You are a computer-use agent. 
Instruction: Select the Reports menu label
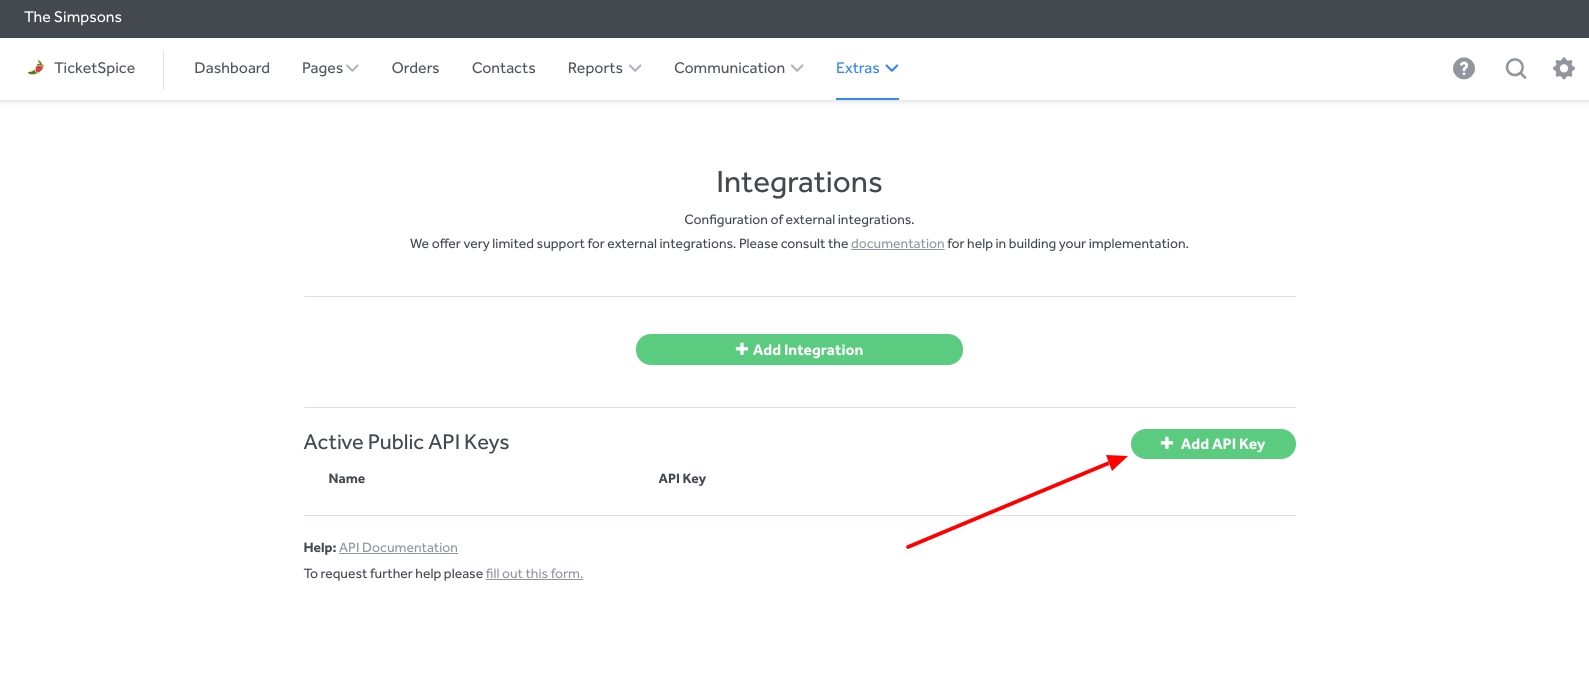[x=595, y=68]
